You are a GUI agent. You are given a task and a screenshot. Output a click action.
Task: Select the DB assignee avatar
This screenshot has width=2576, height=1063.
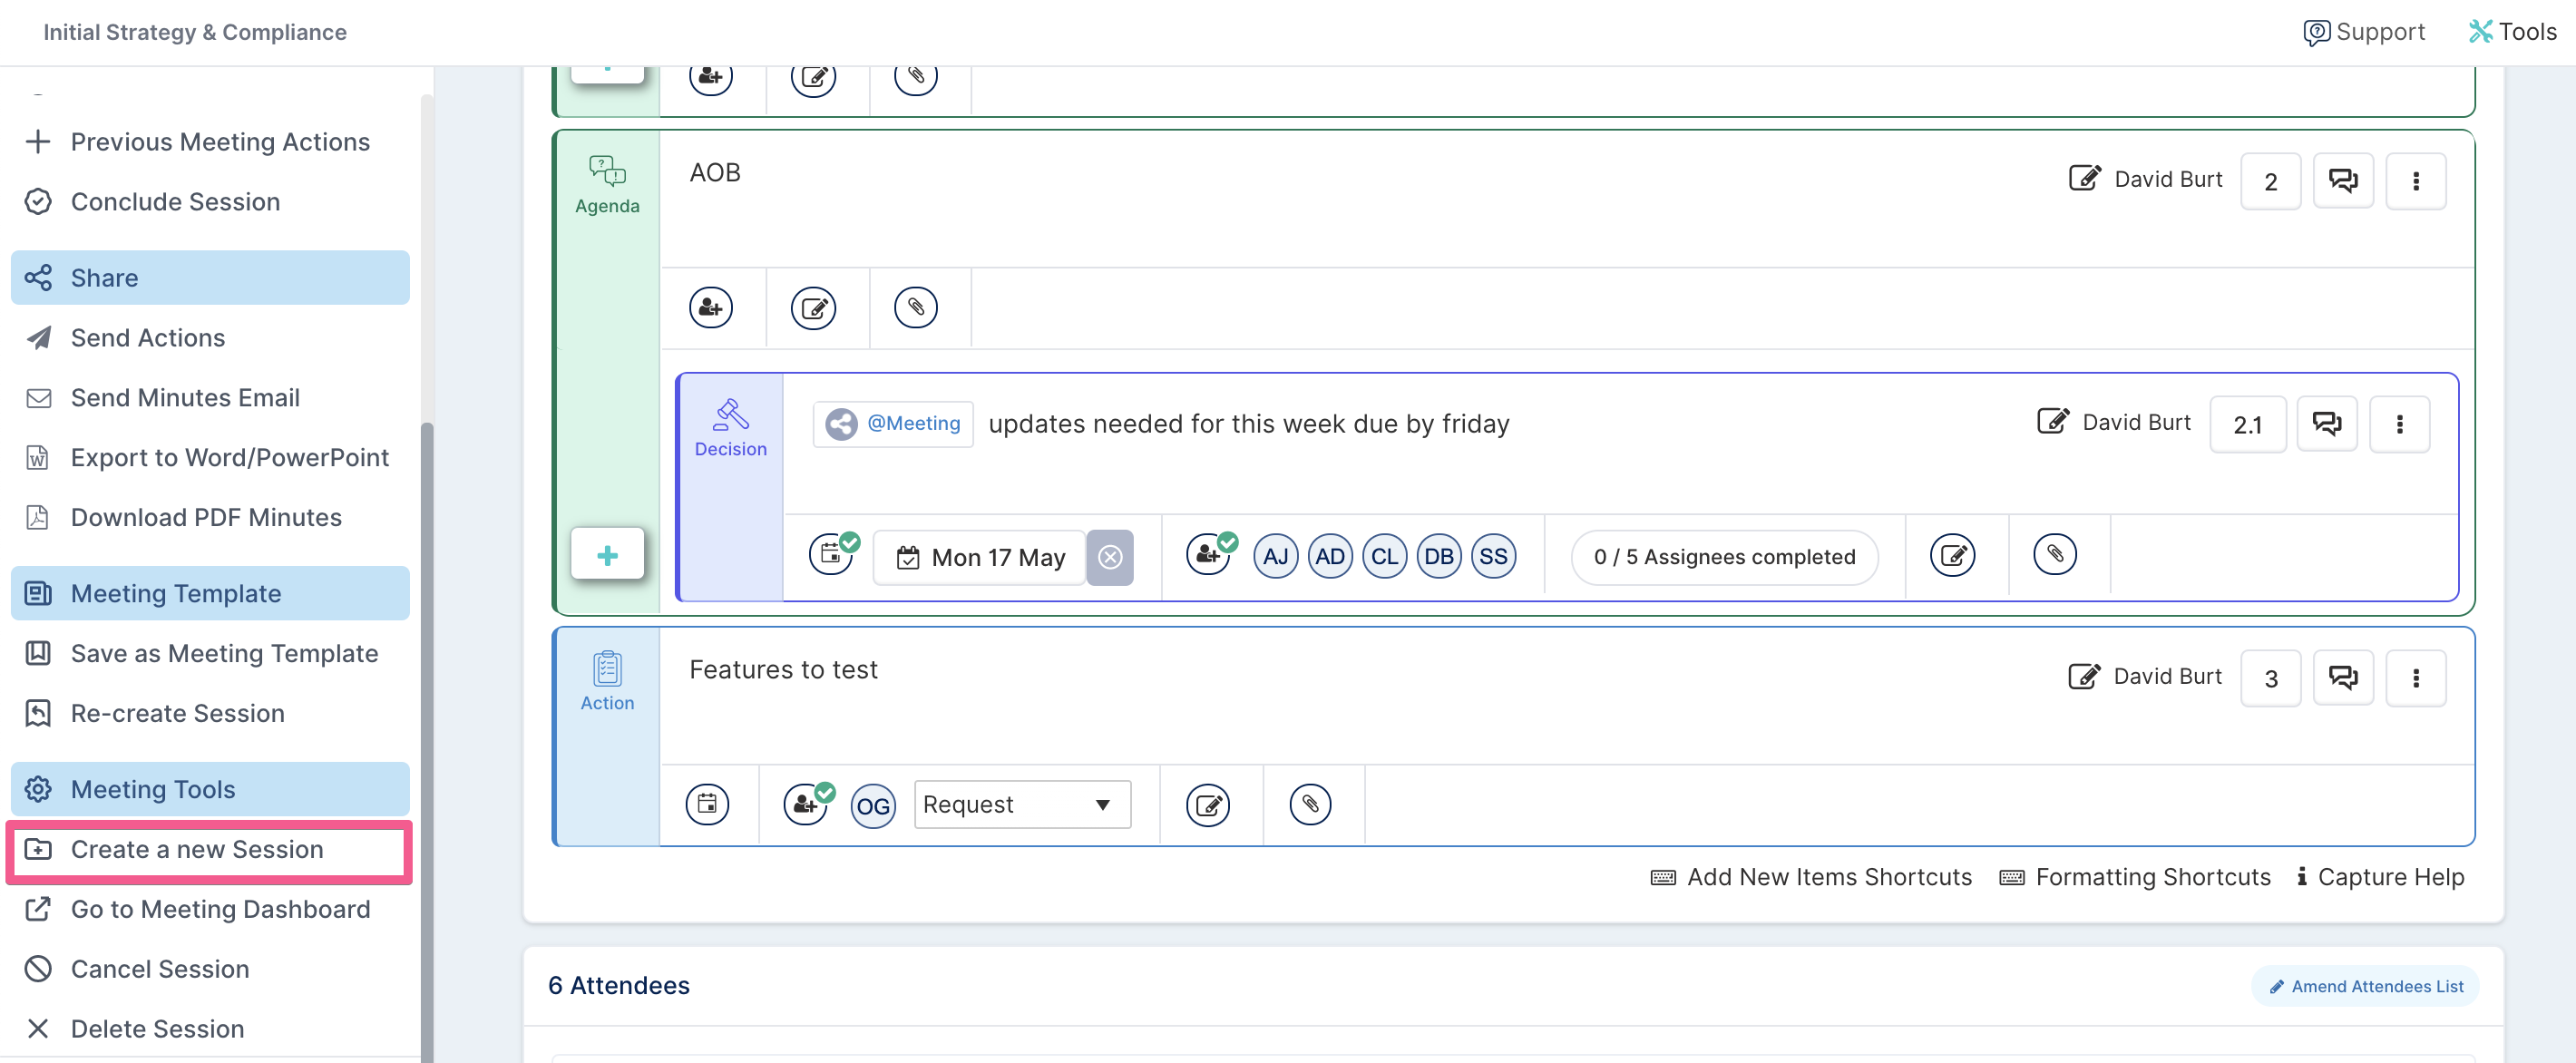[x=1439, y=556]
